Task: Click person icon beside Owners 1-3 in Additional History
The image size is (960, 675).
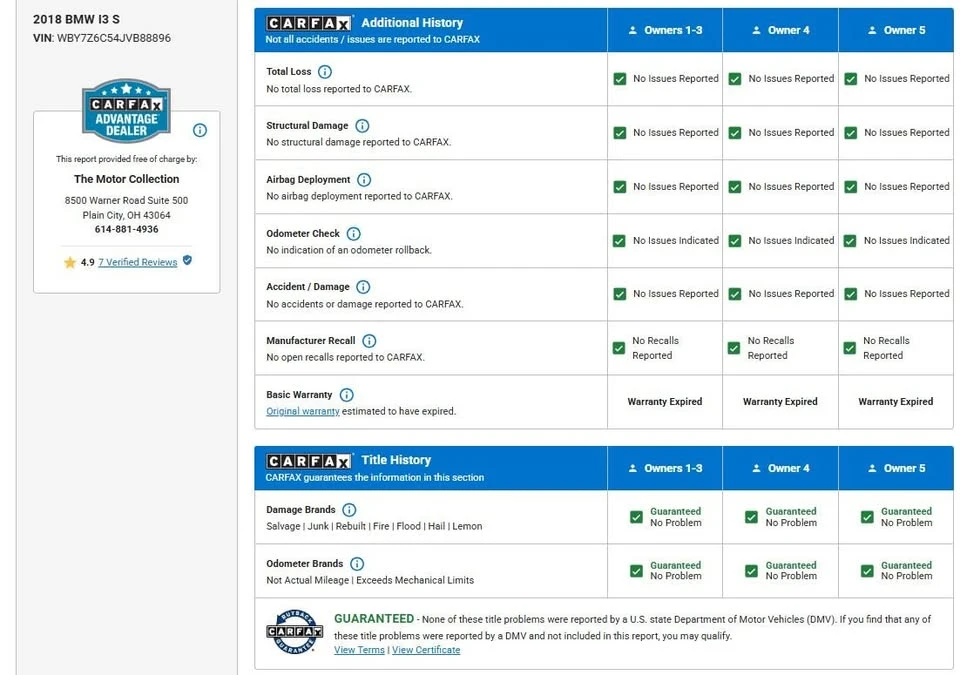Action: coord(632,30)
